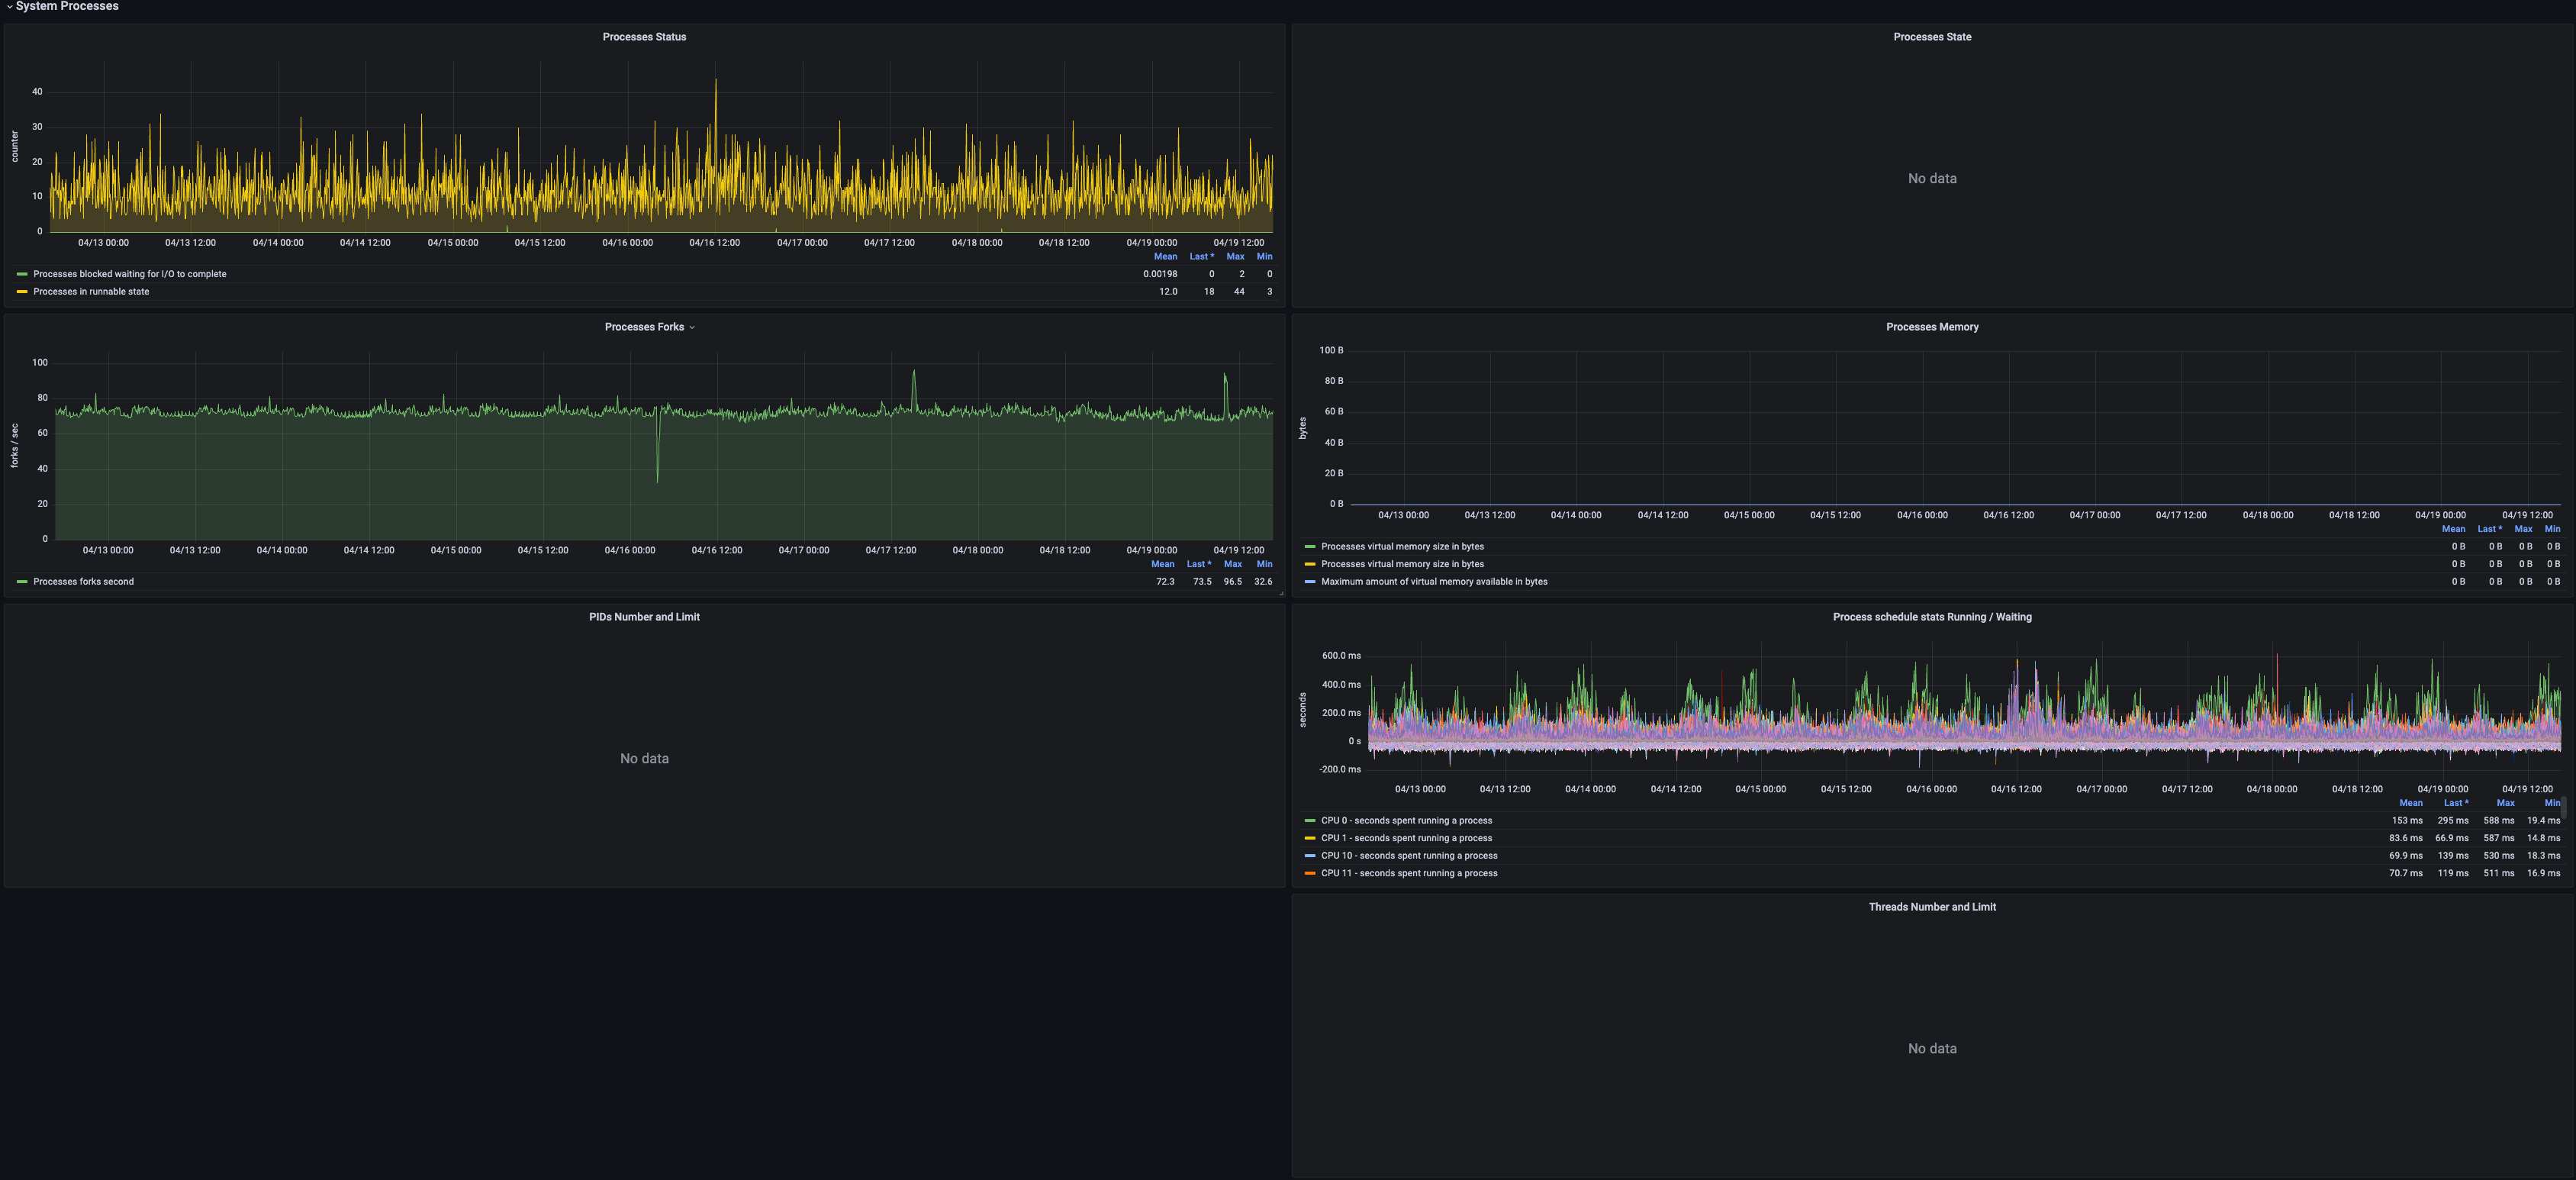Toggle series 'Maximum amount of virtual memory available in bytes'
The width and height of the screenshot is (2576, 1180).
point(1434,582)
